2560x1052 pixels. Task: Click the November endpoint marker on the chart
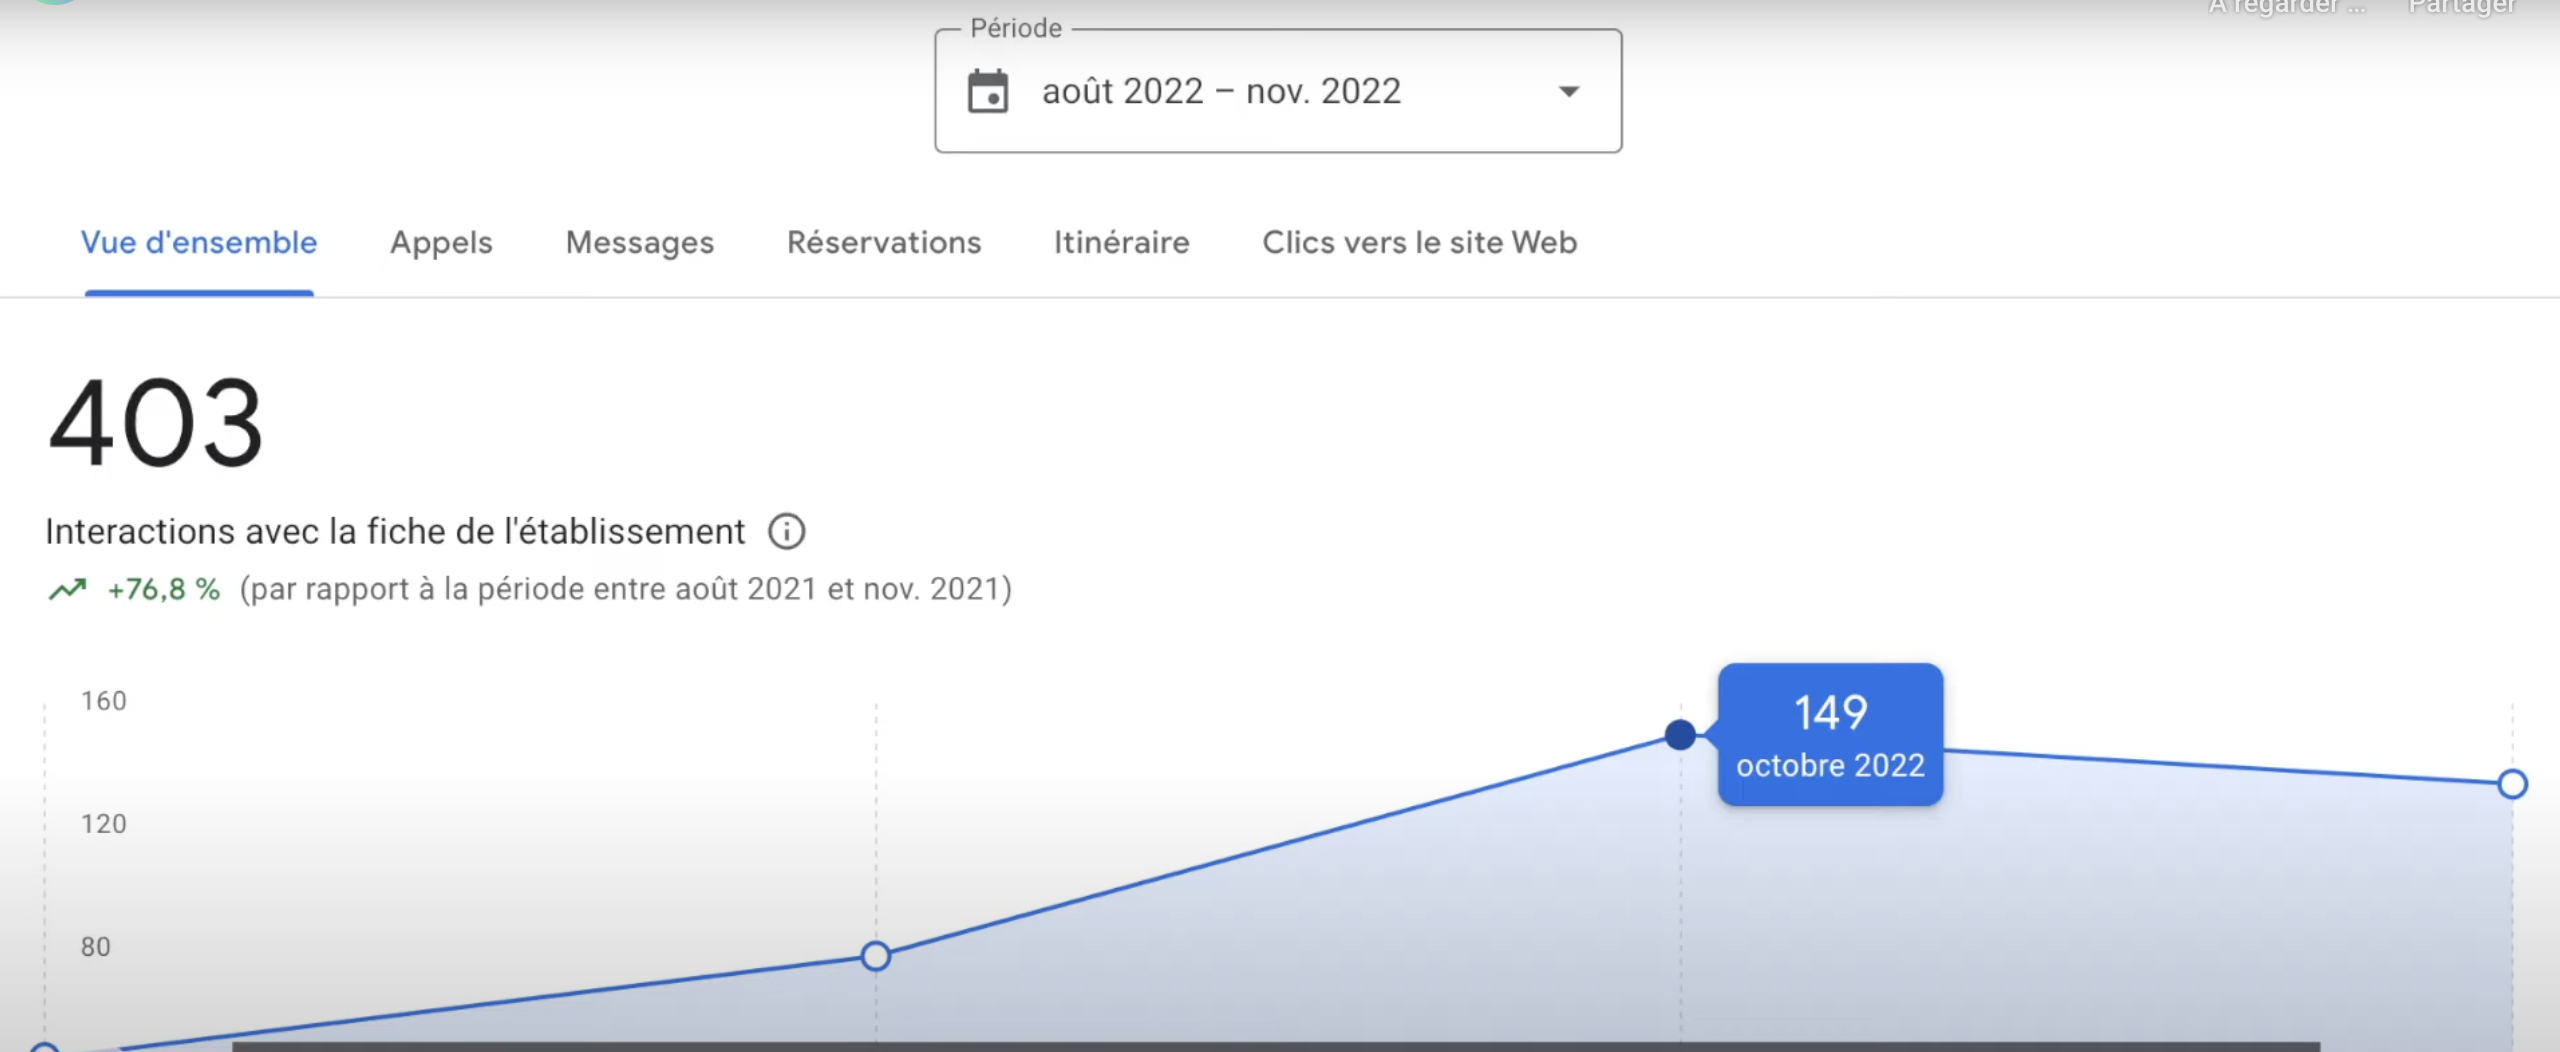(x=2513, y=785)
